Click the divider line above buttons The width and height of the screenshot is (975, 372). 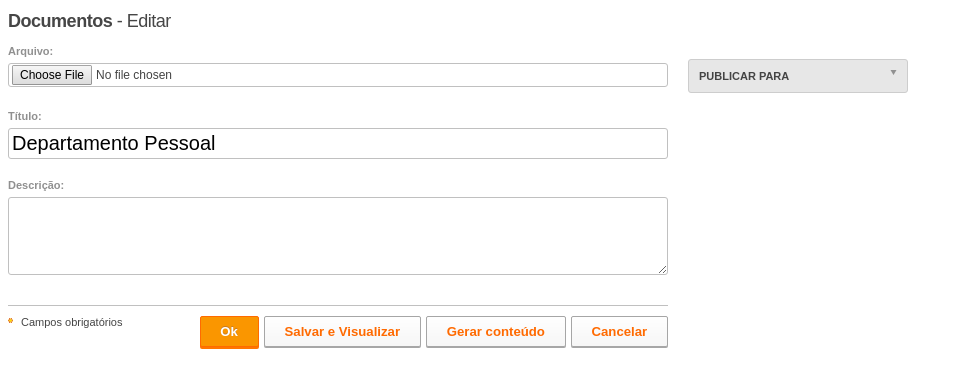point(338,305)
